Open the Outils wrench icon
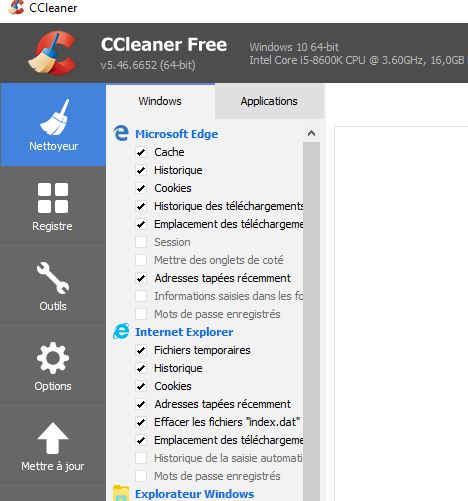The image size is (468, 501). coord(53,278)
